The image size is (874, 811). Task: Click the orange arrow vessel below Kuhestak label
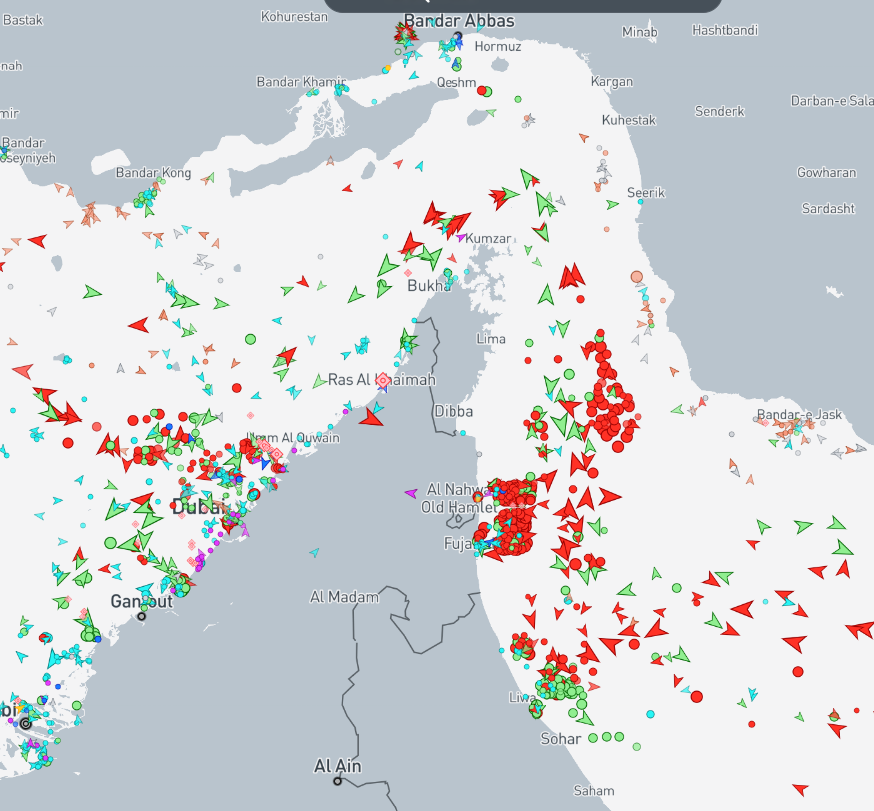[x=584, y=137]
